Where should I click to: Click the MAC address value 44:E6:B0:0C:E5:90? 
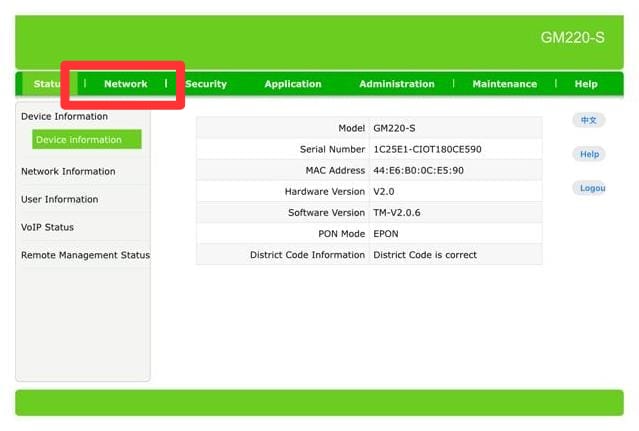pyautogui.click(x=418, y=170)
